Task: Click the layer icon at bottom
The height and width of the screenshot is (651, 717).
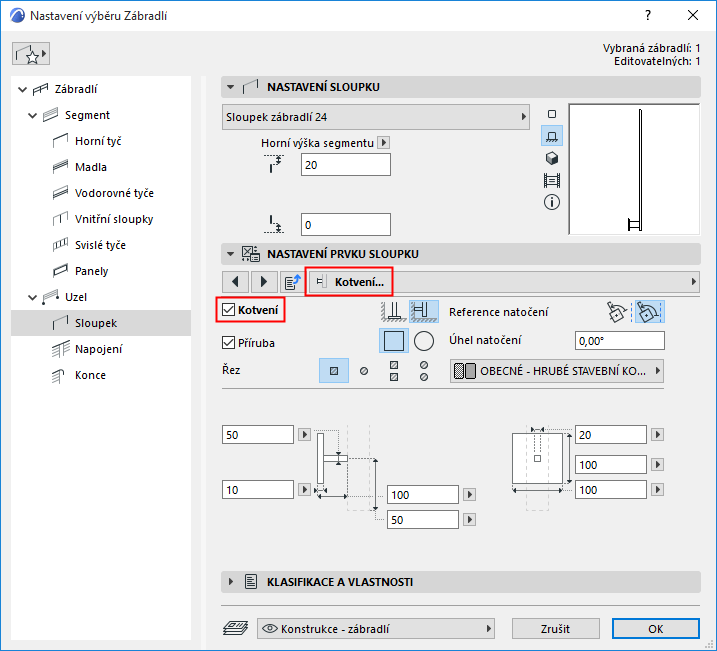Action: tap(235, 628)
